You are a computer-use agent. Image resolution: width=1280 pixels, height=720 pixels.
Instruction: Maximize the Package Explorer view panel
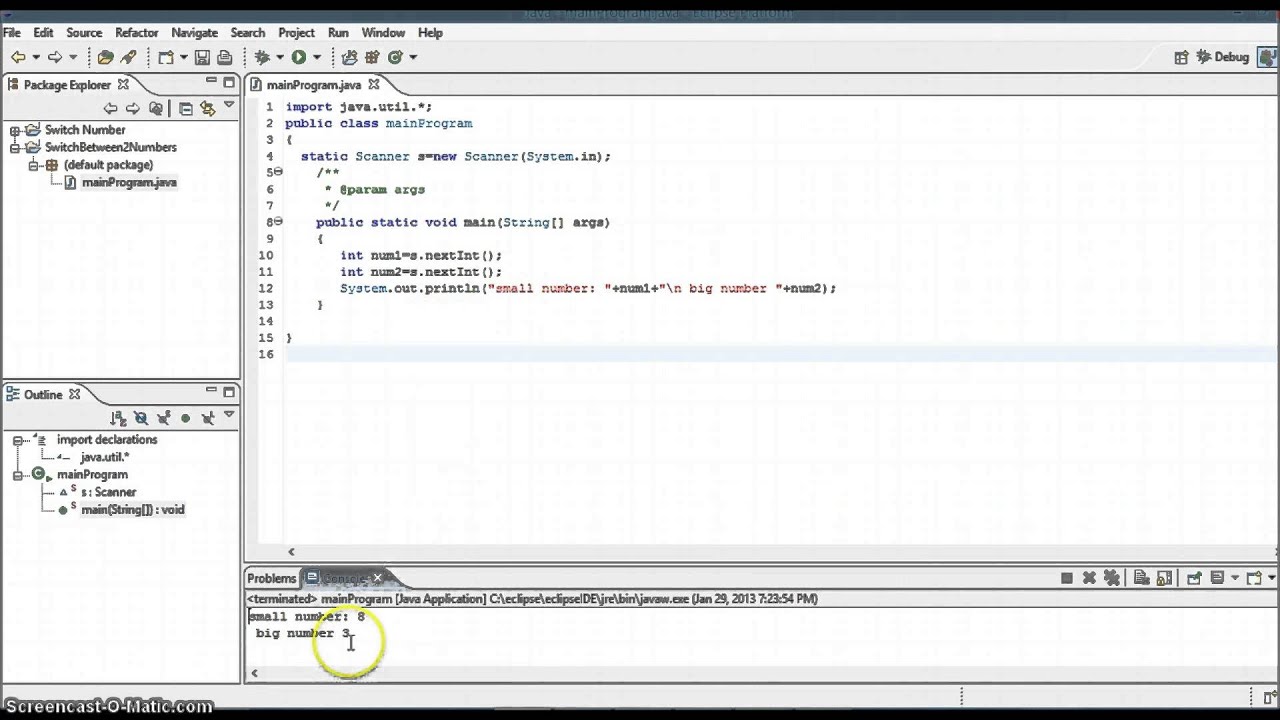(x=229, y=82)
